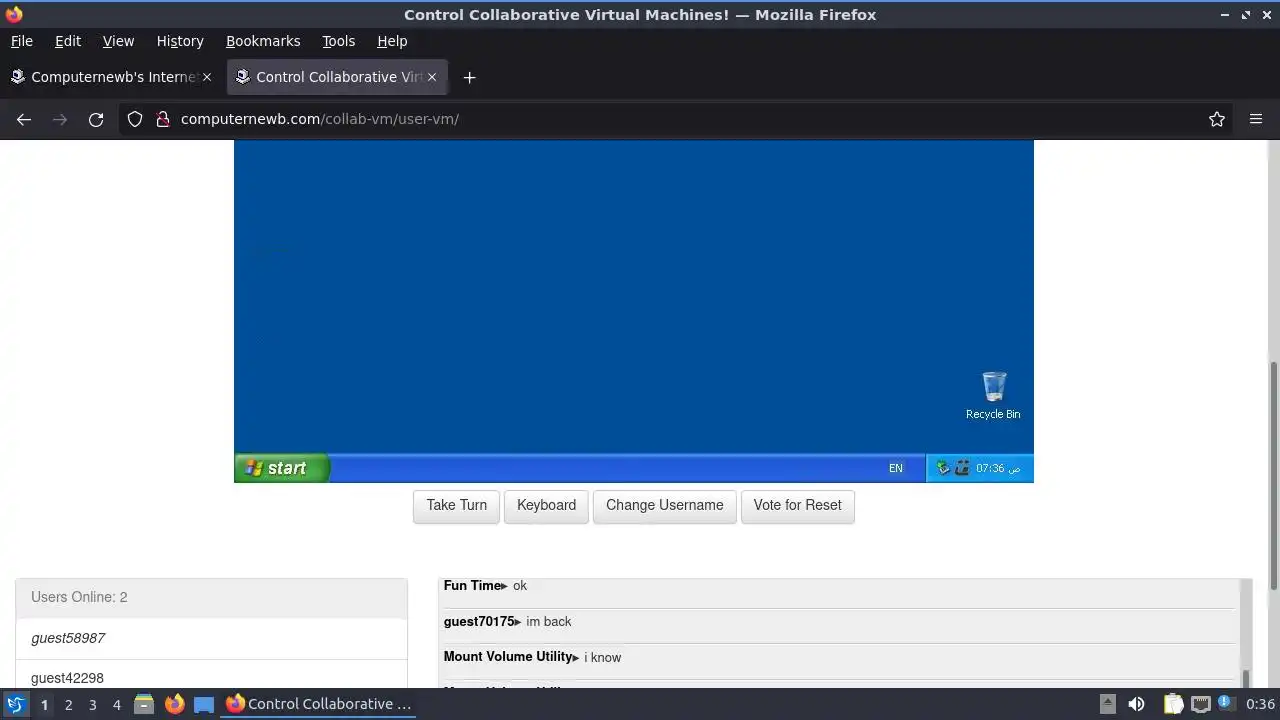Click the chat box scrollbar

[1245, 679]
